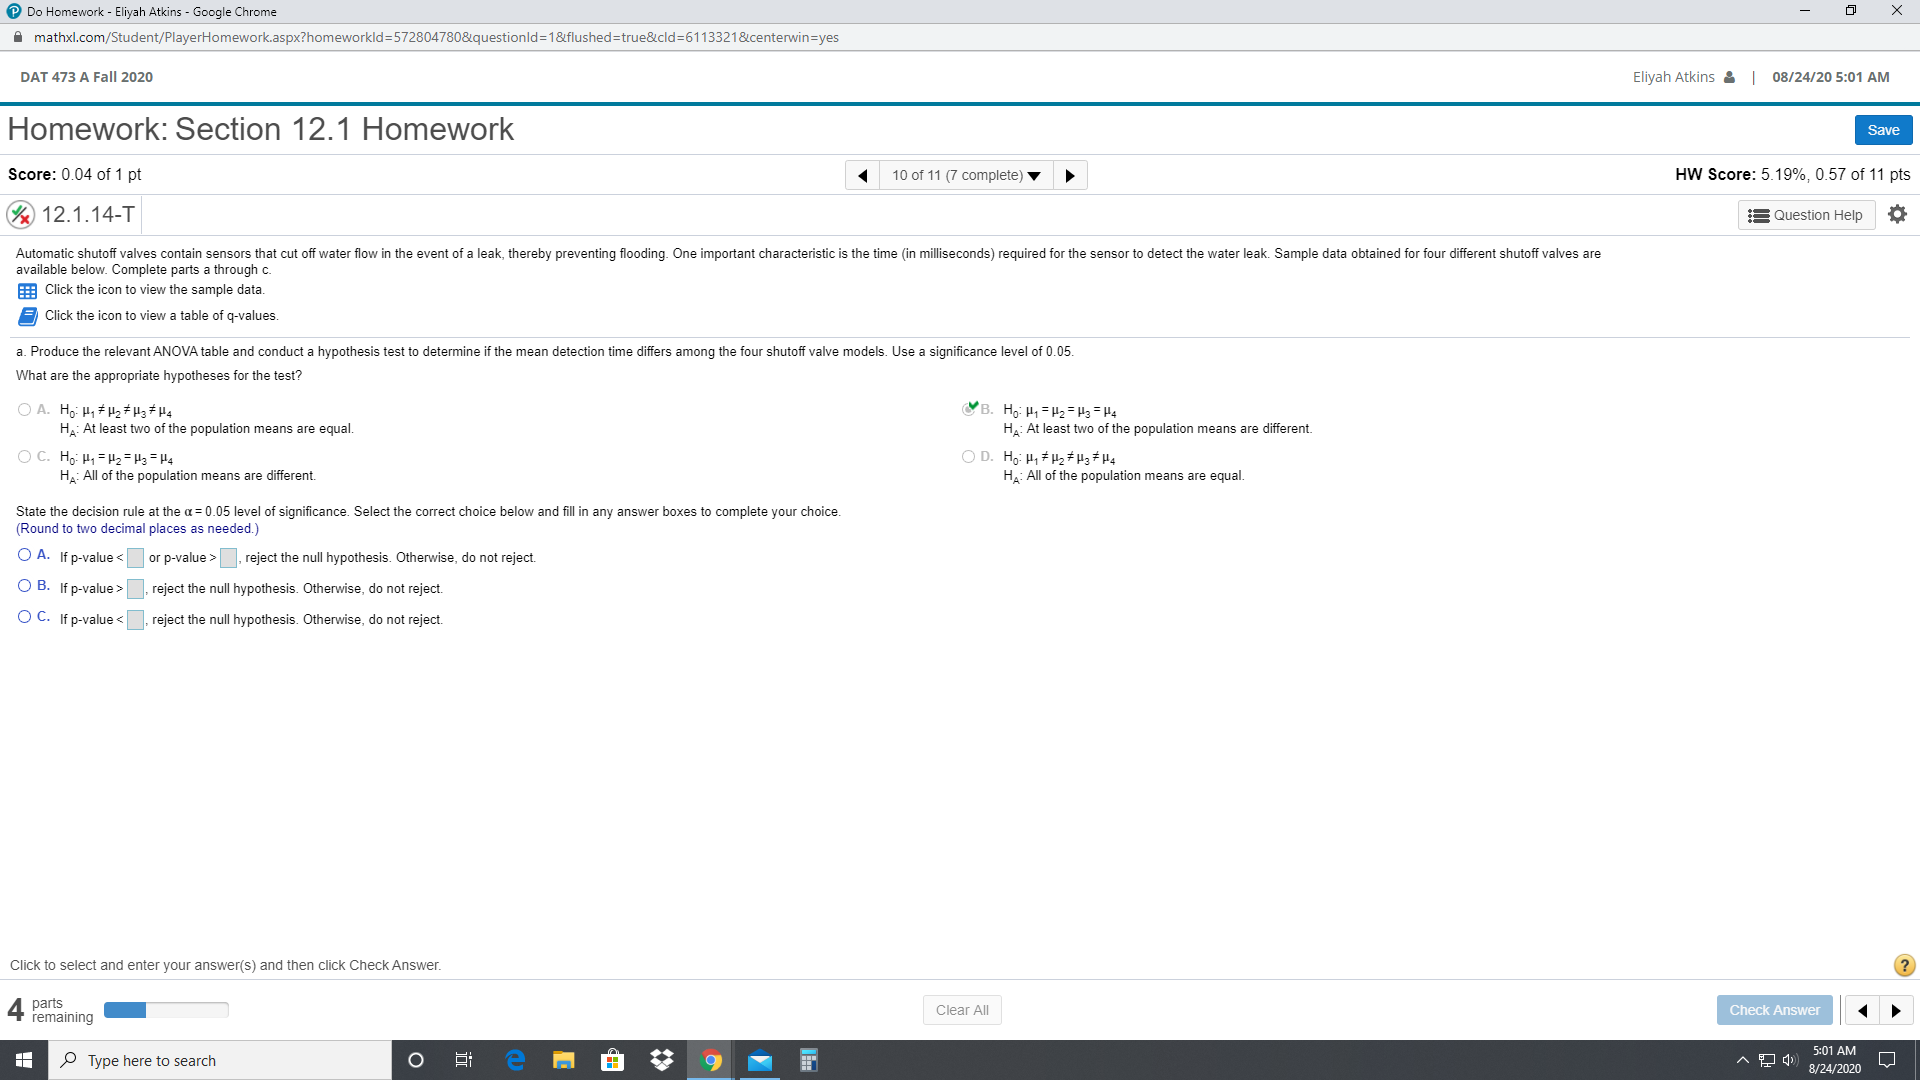Click the Clear All button

coord(963,1009)
